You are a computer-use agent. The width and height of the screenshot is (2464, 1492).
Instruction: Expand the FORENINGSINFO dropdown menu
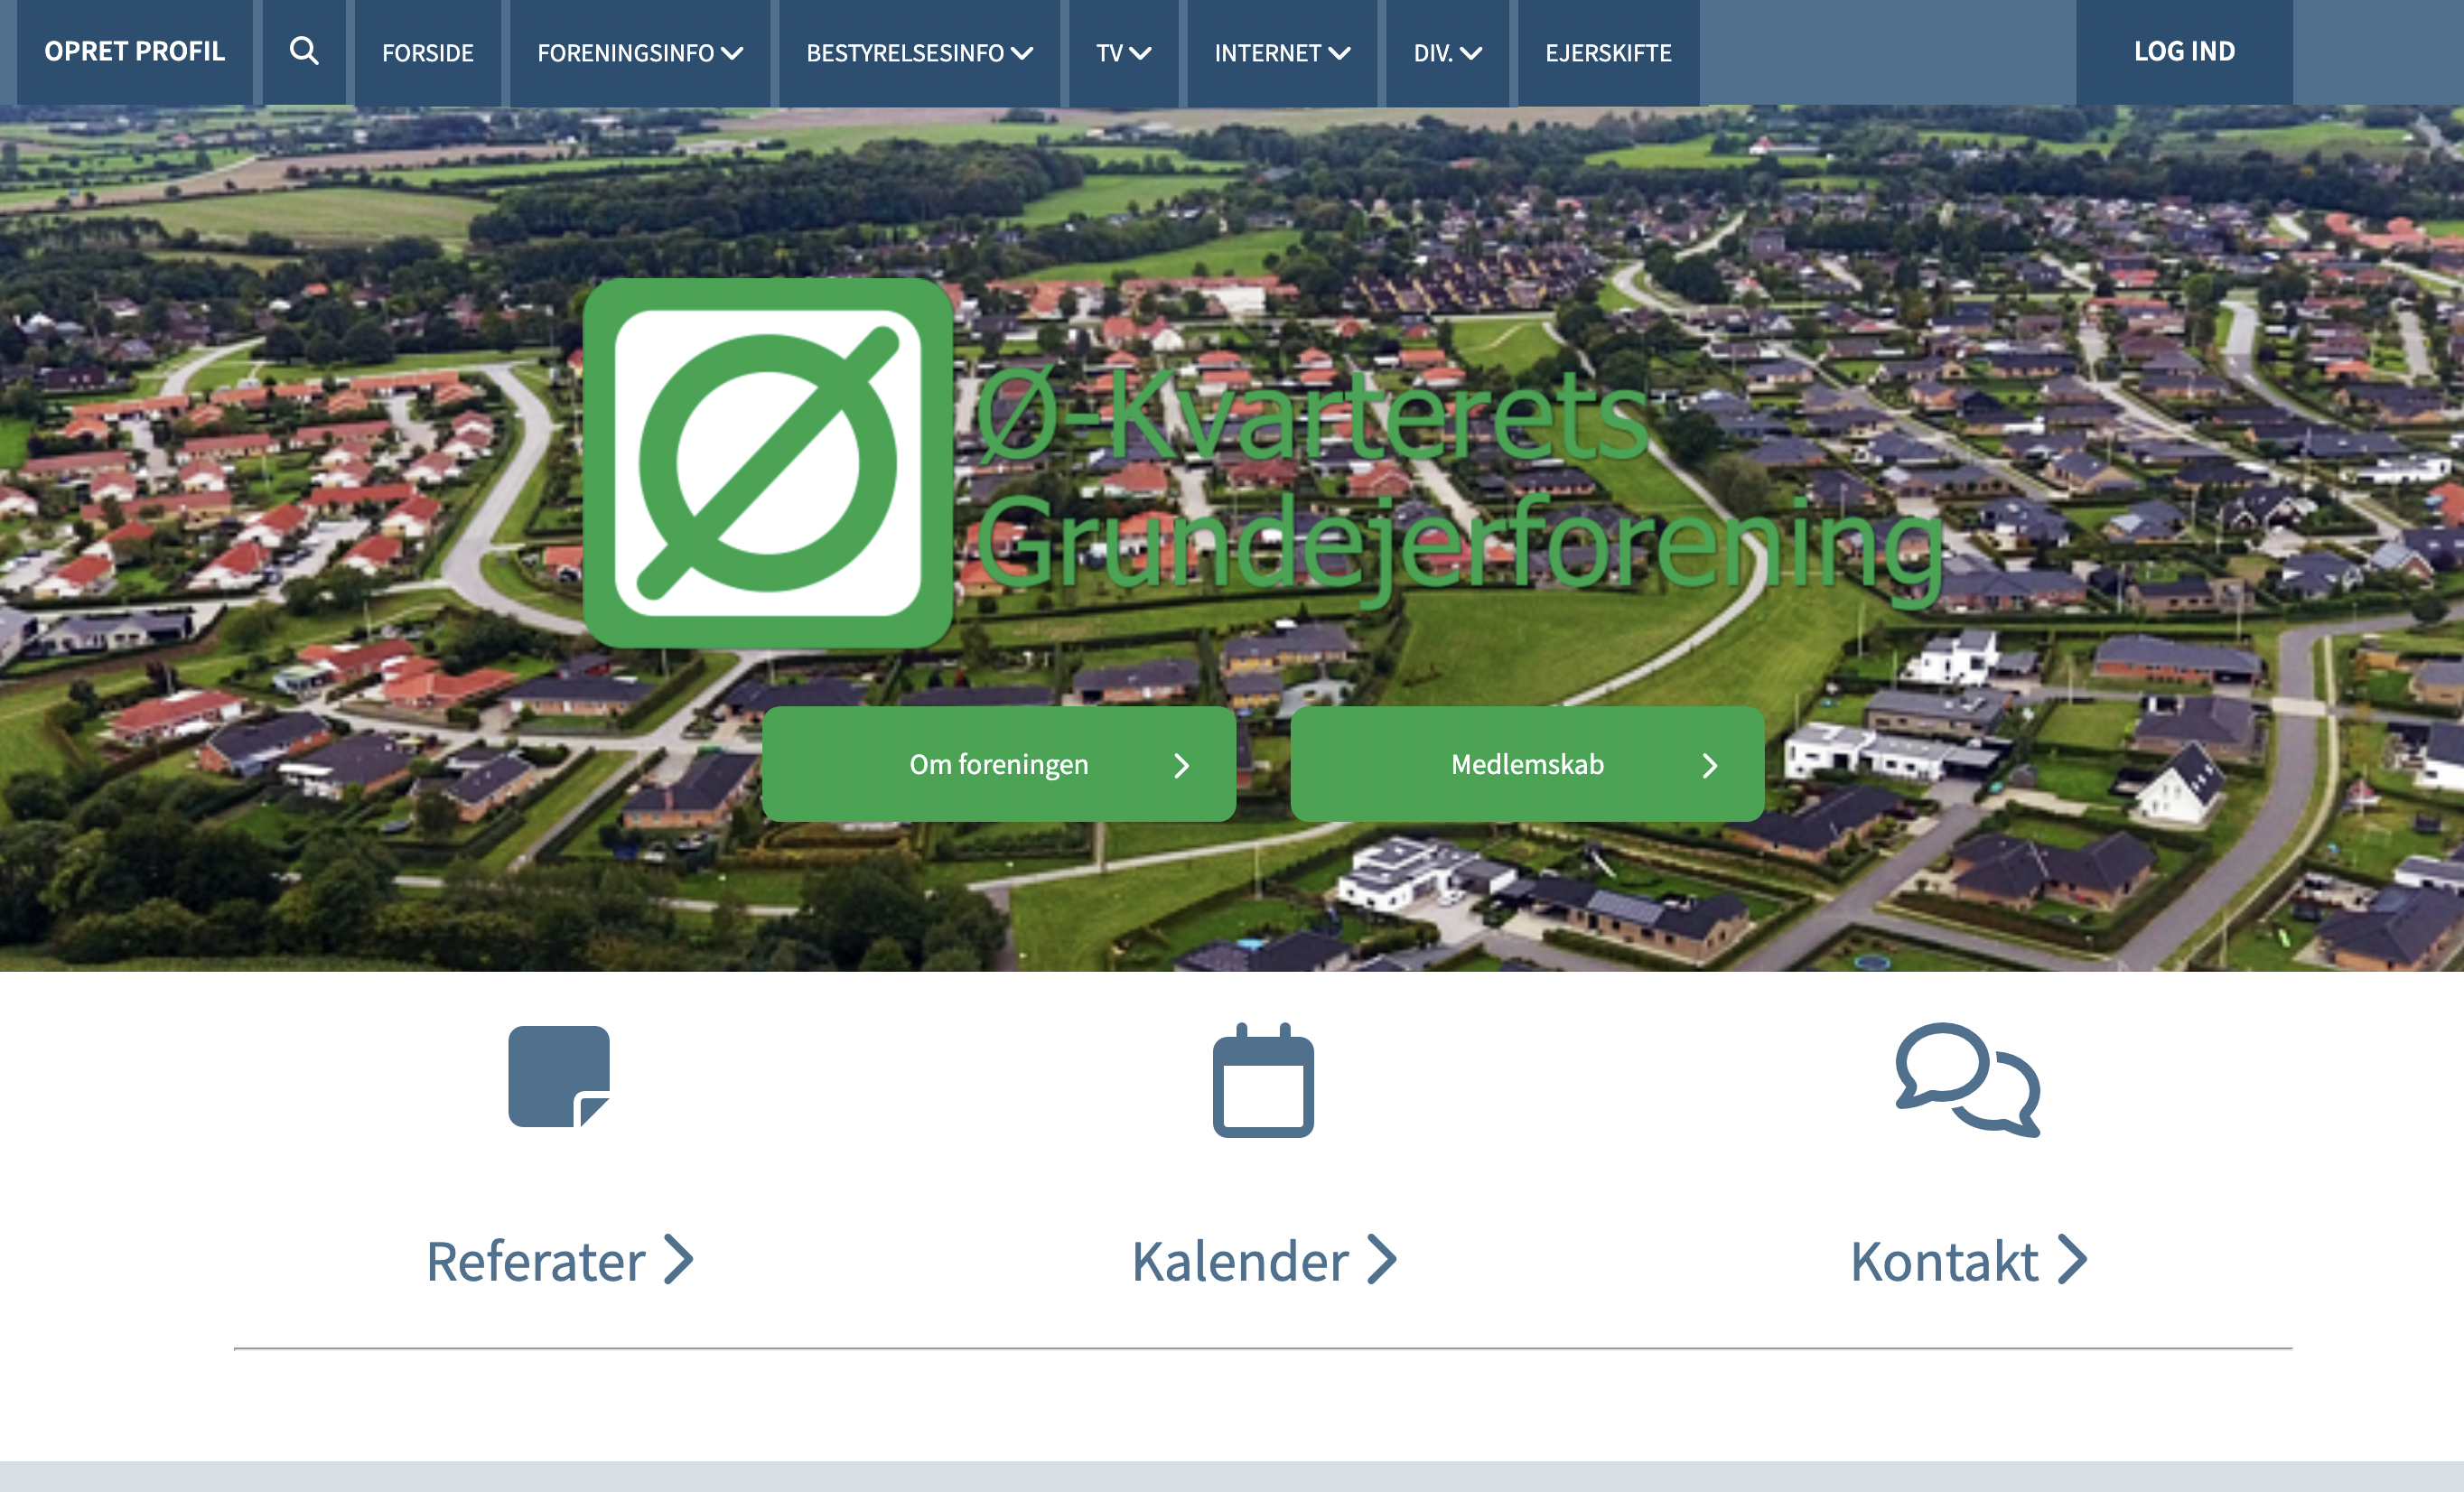tap(640, 52)
